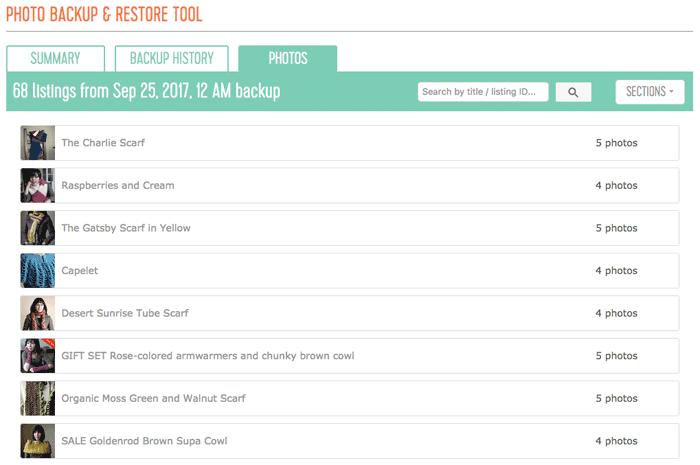
Task: Click the "68 listings" backup heading
Action: 146,91
